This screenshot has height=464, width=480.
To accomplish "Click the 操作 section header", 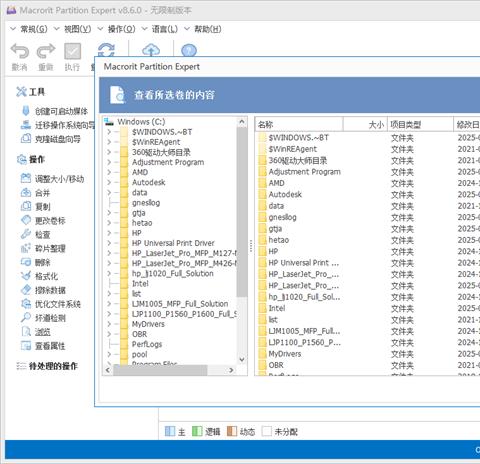I will [30, 159].
